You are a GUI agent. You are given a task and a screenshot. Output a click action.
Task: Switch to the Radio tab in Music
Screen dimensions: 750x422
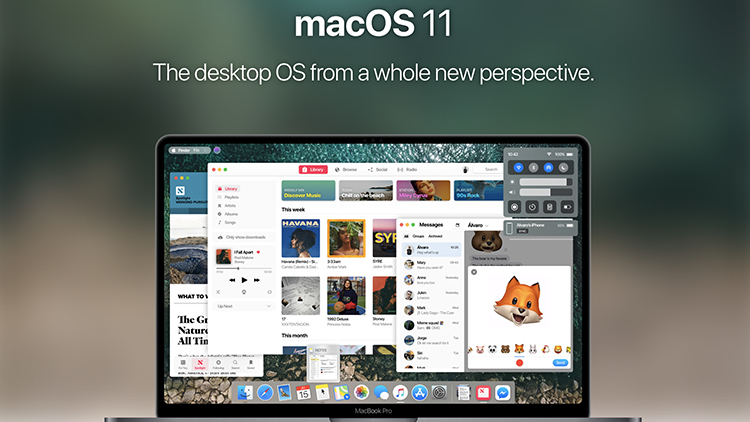click(408, 170)
